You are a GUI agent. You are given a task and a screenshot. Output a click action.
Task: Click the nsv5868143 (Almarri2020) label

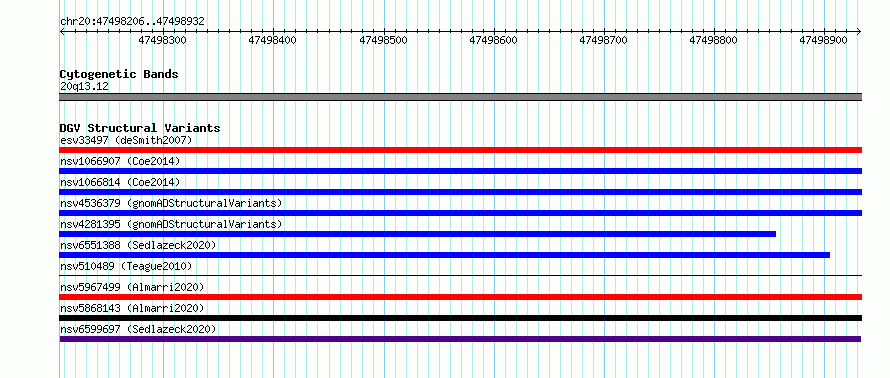132,308
